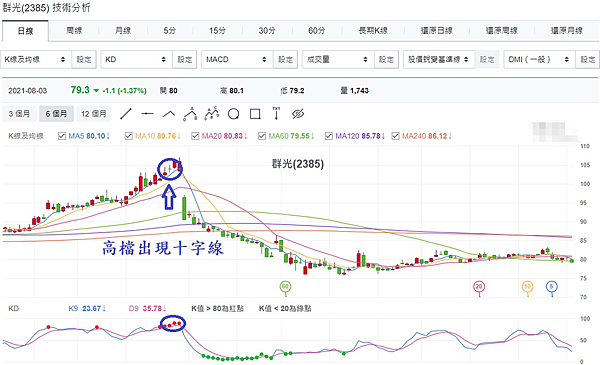Click the K值 > 80為紅點 legend text
Viewport: 600px width, 365px height.
(x=217, y=308)
